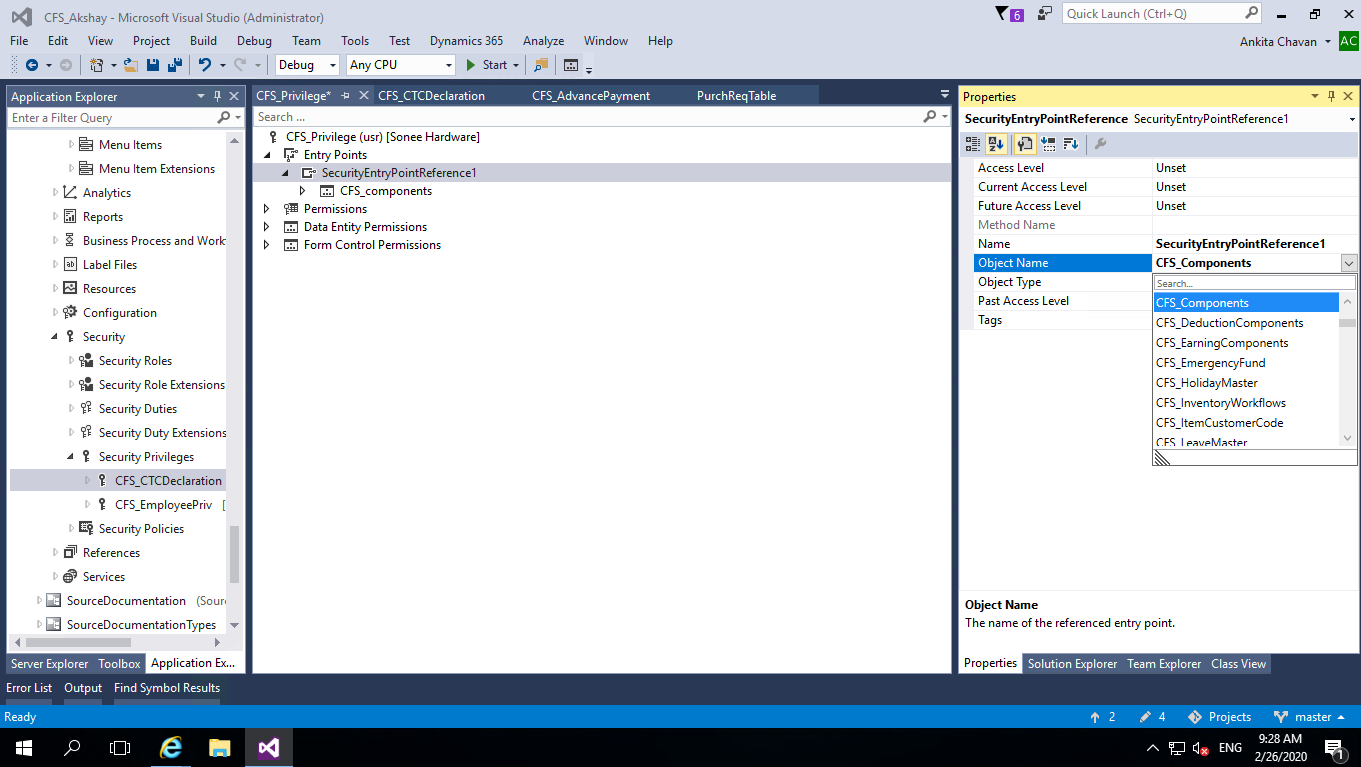Open the document tab overflow dropdown

tap(944, 95)
